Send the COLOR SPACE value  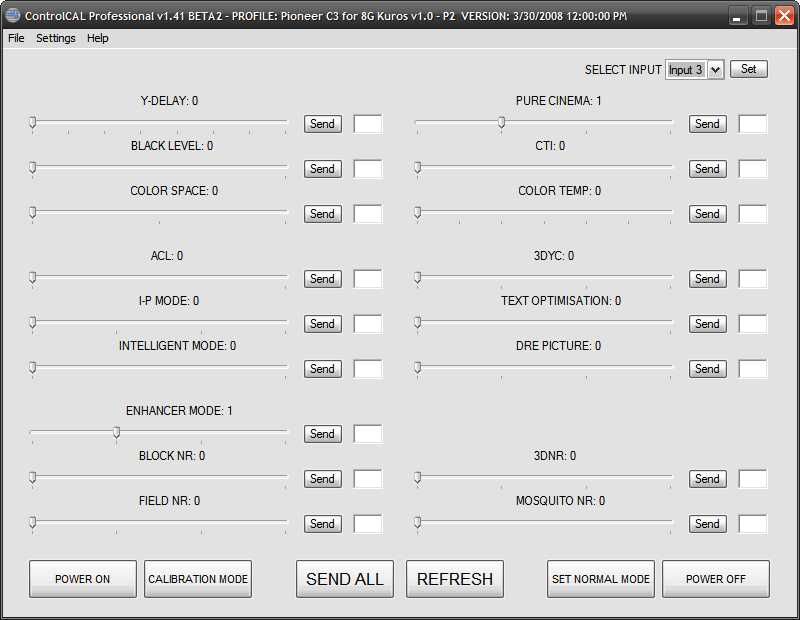click(x=322, y=213)
